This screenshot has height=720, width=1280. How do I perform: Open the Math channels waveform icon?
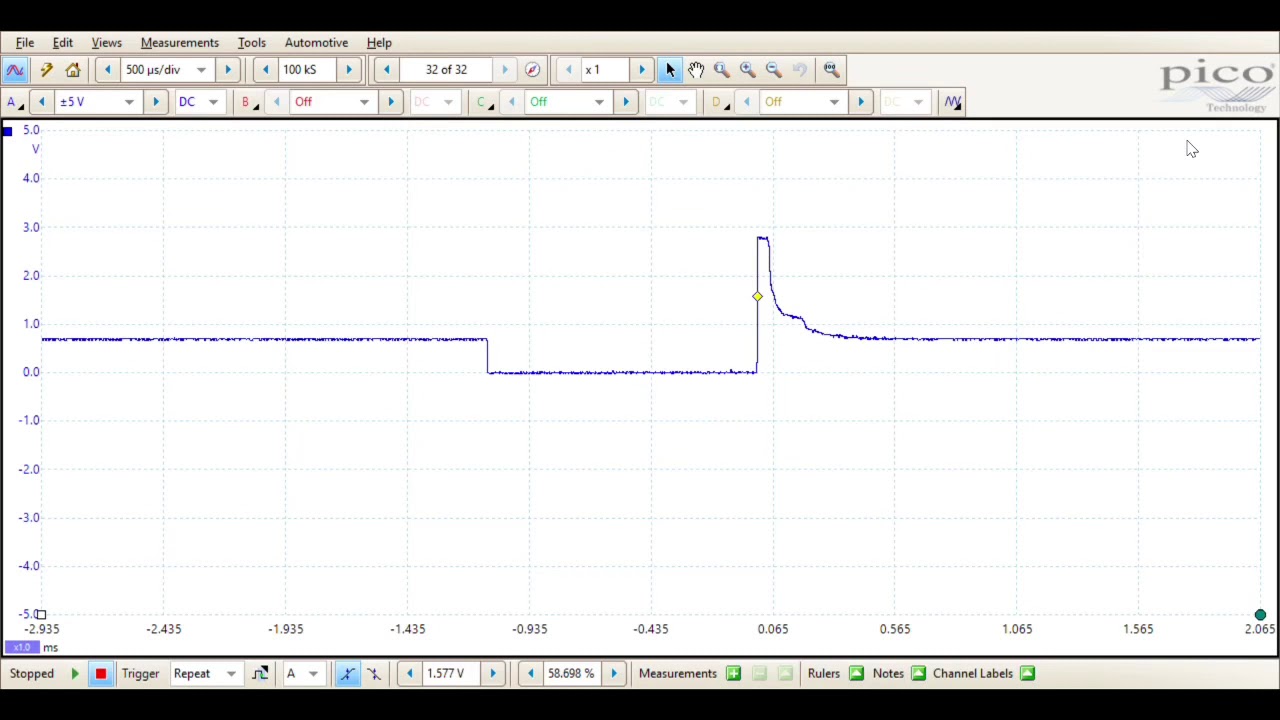952,102
